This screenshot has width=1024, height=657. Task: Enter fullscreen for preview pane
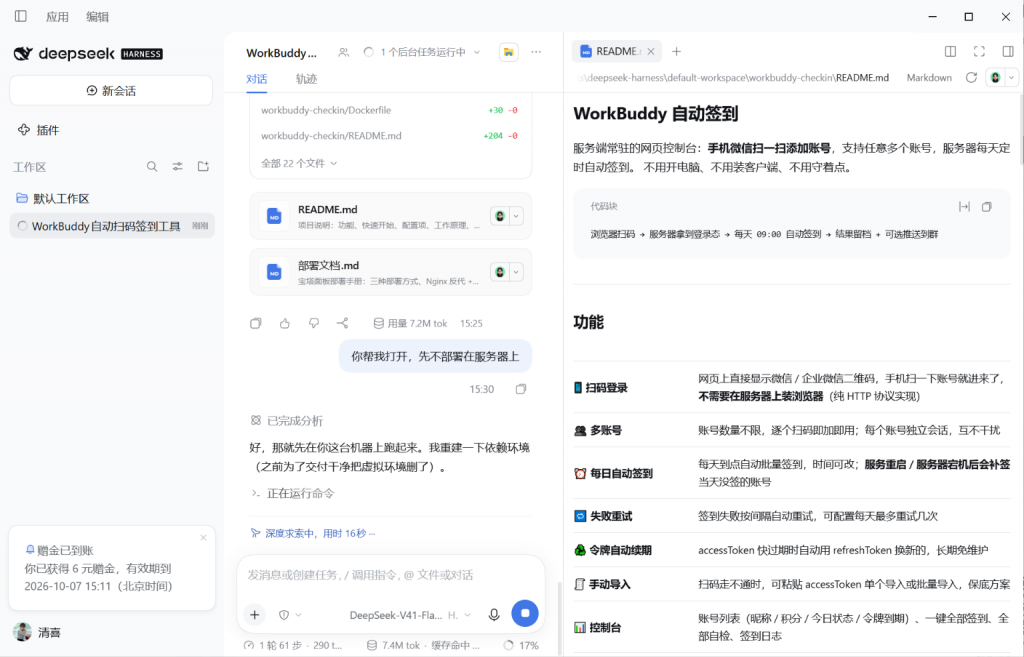(979, 51)
